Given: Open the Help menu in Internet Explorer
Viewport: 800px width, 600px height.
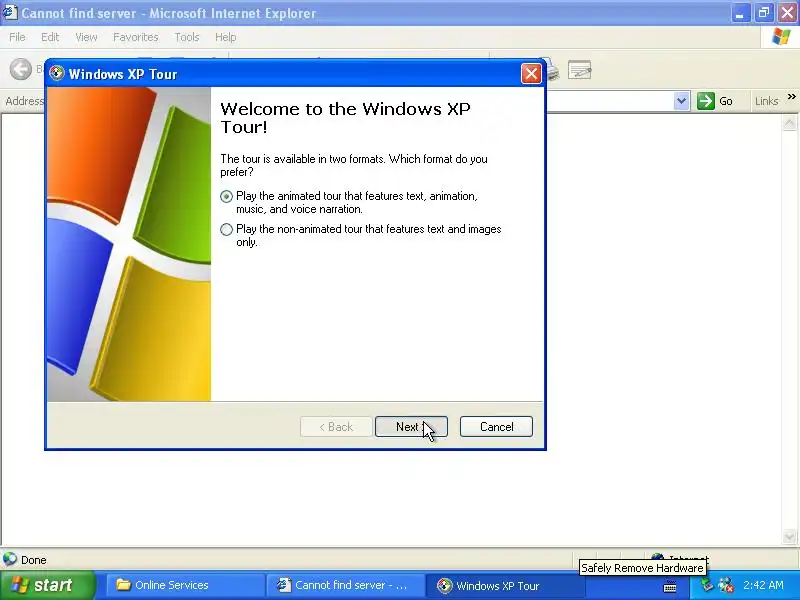Looking at the screenshot, I should [226, 37].
